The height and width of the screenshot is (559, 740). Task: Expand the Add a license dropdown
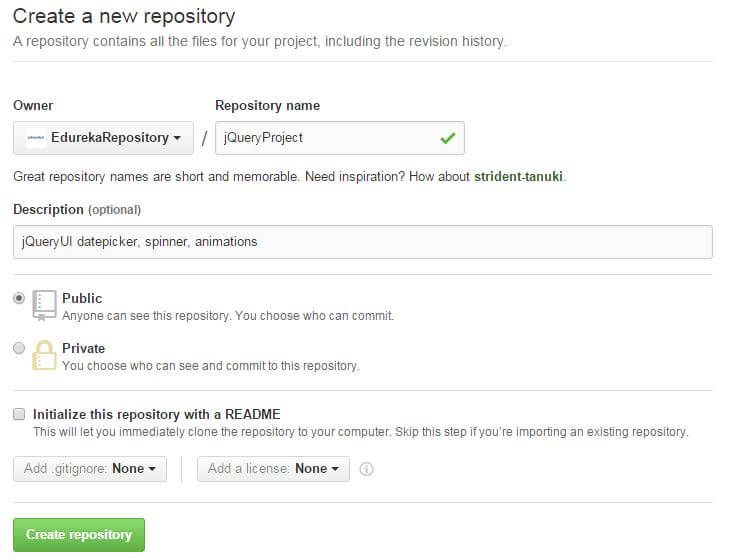[x=273, y=469]
